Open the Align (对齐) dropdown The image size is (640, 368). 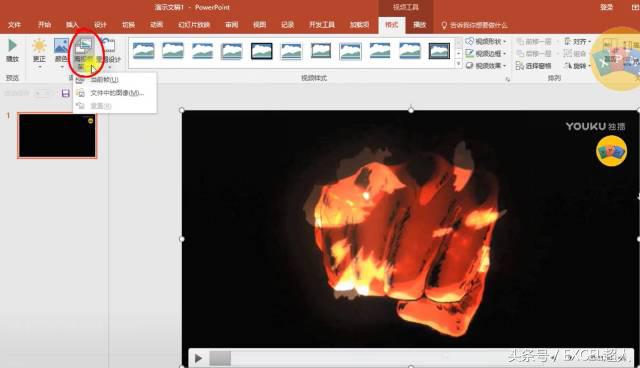coord(577,42)
